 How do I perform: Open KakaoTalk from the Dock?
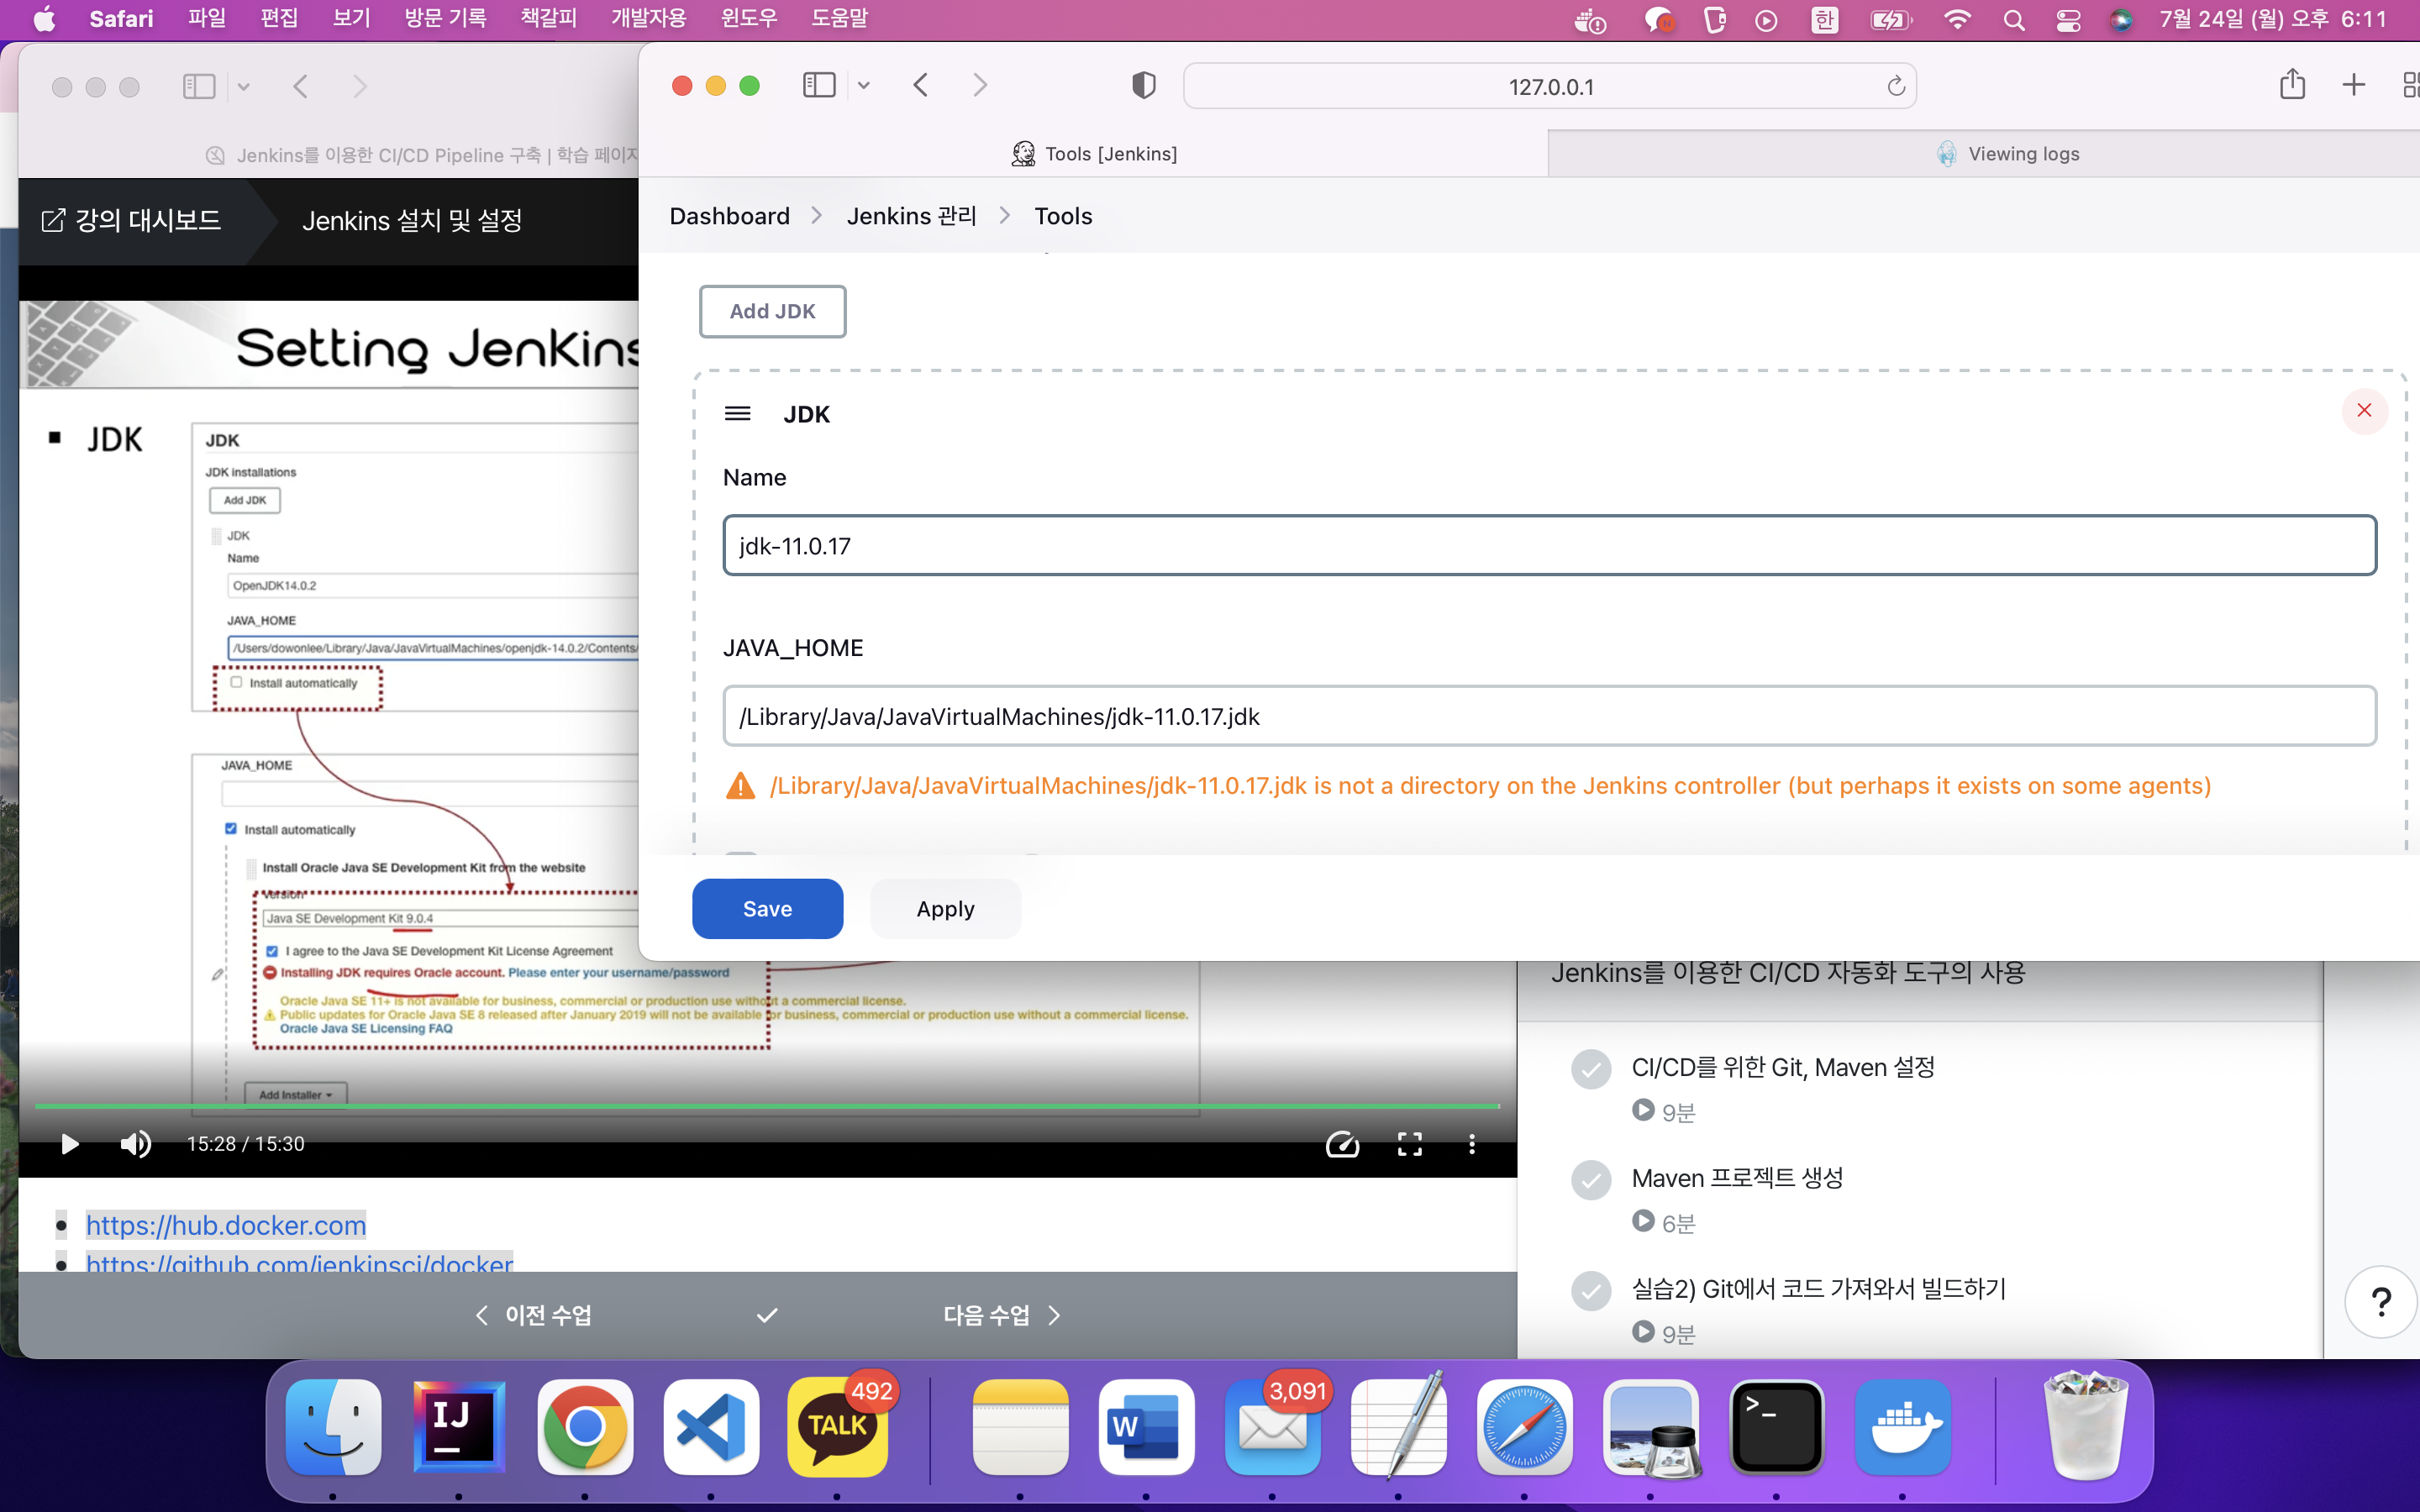tap(837, 1427)
